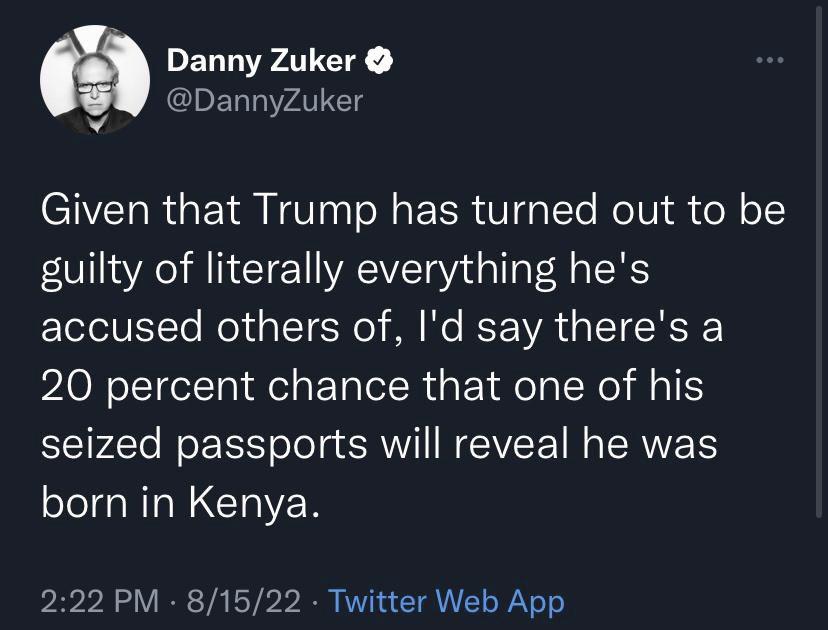The width and height of the screenshot is (828, 630).
Task: Open the three-dot more options menu
Action: coord(770,60)
